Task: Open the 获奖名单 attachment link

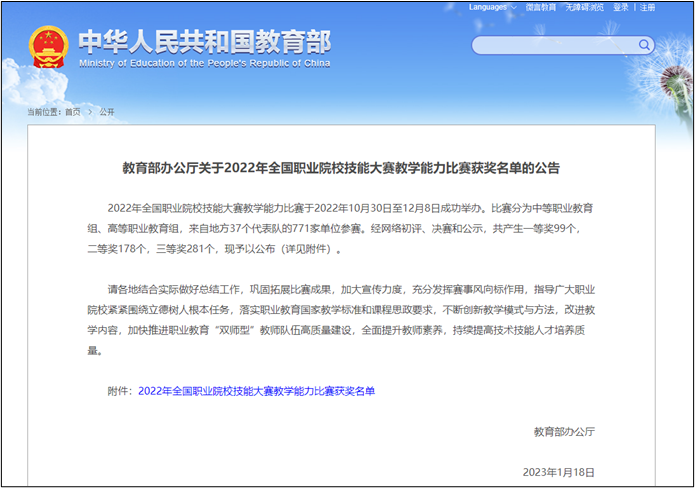Action: (x=256, y=391)
